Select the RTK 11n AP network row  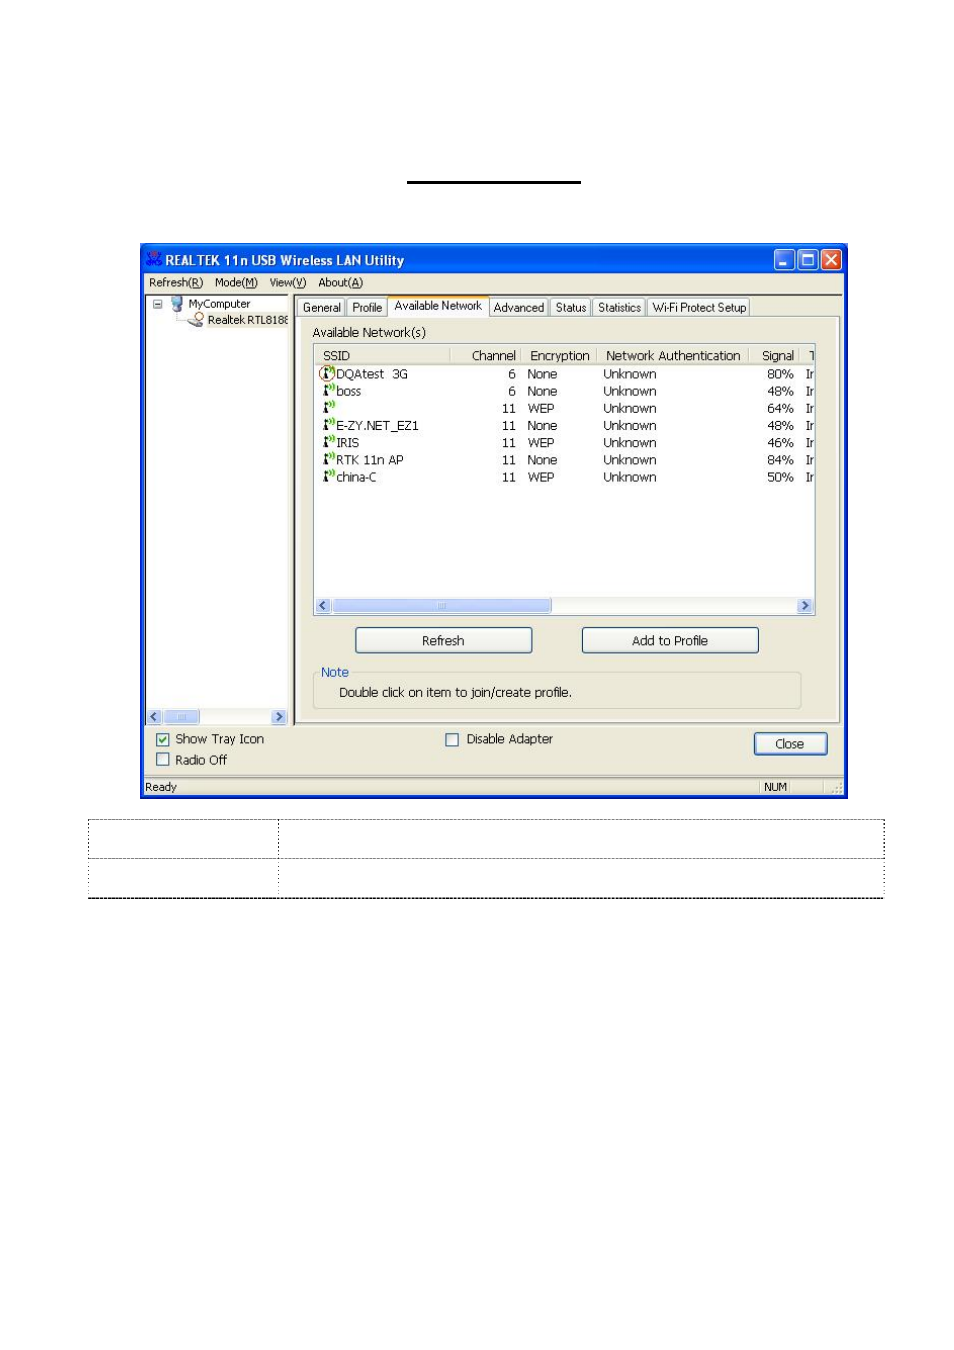(x=565, y=460)
